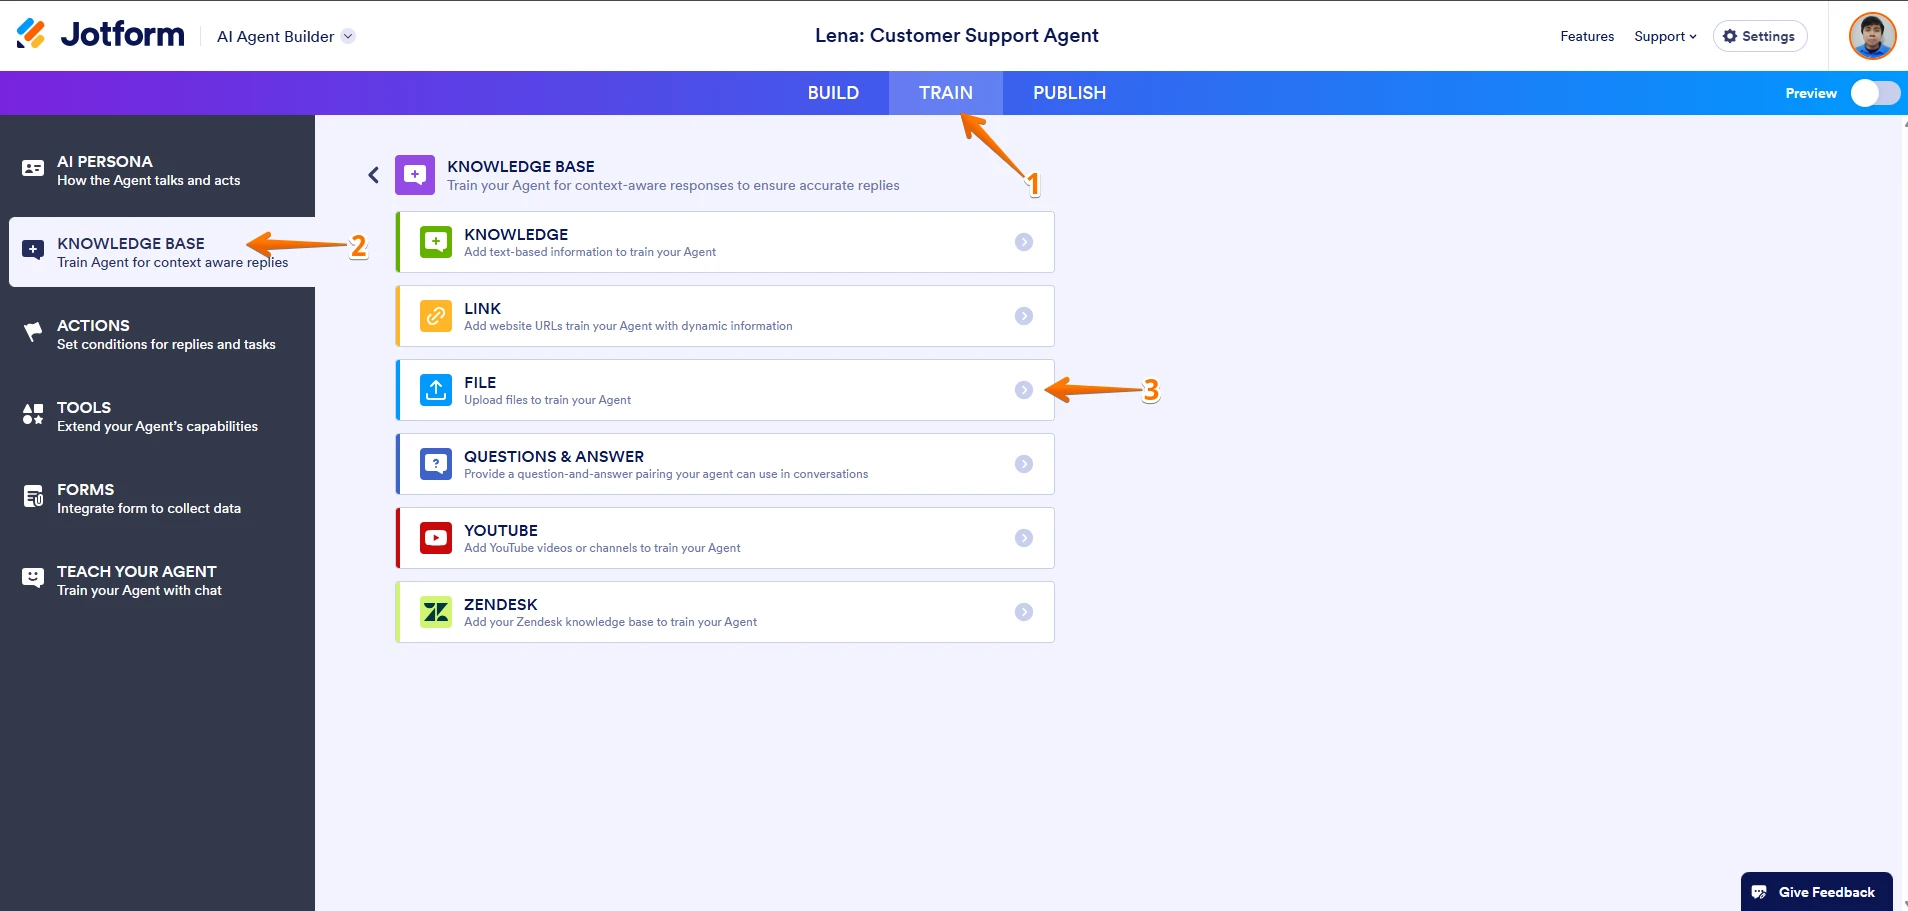
Task: Click the YouTube source icon
Action: (436, 537)
